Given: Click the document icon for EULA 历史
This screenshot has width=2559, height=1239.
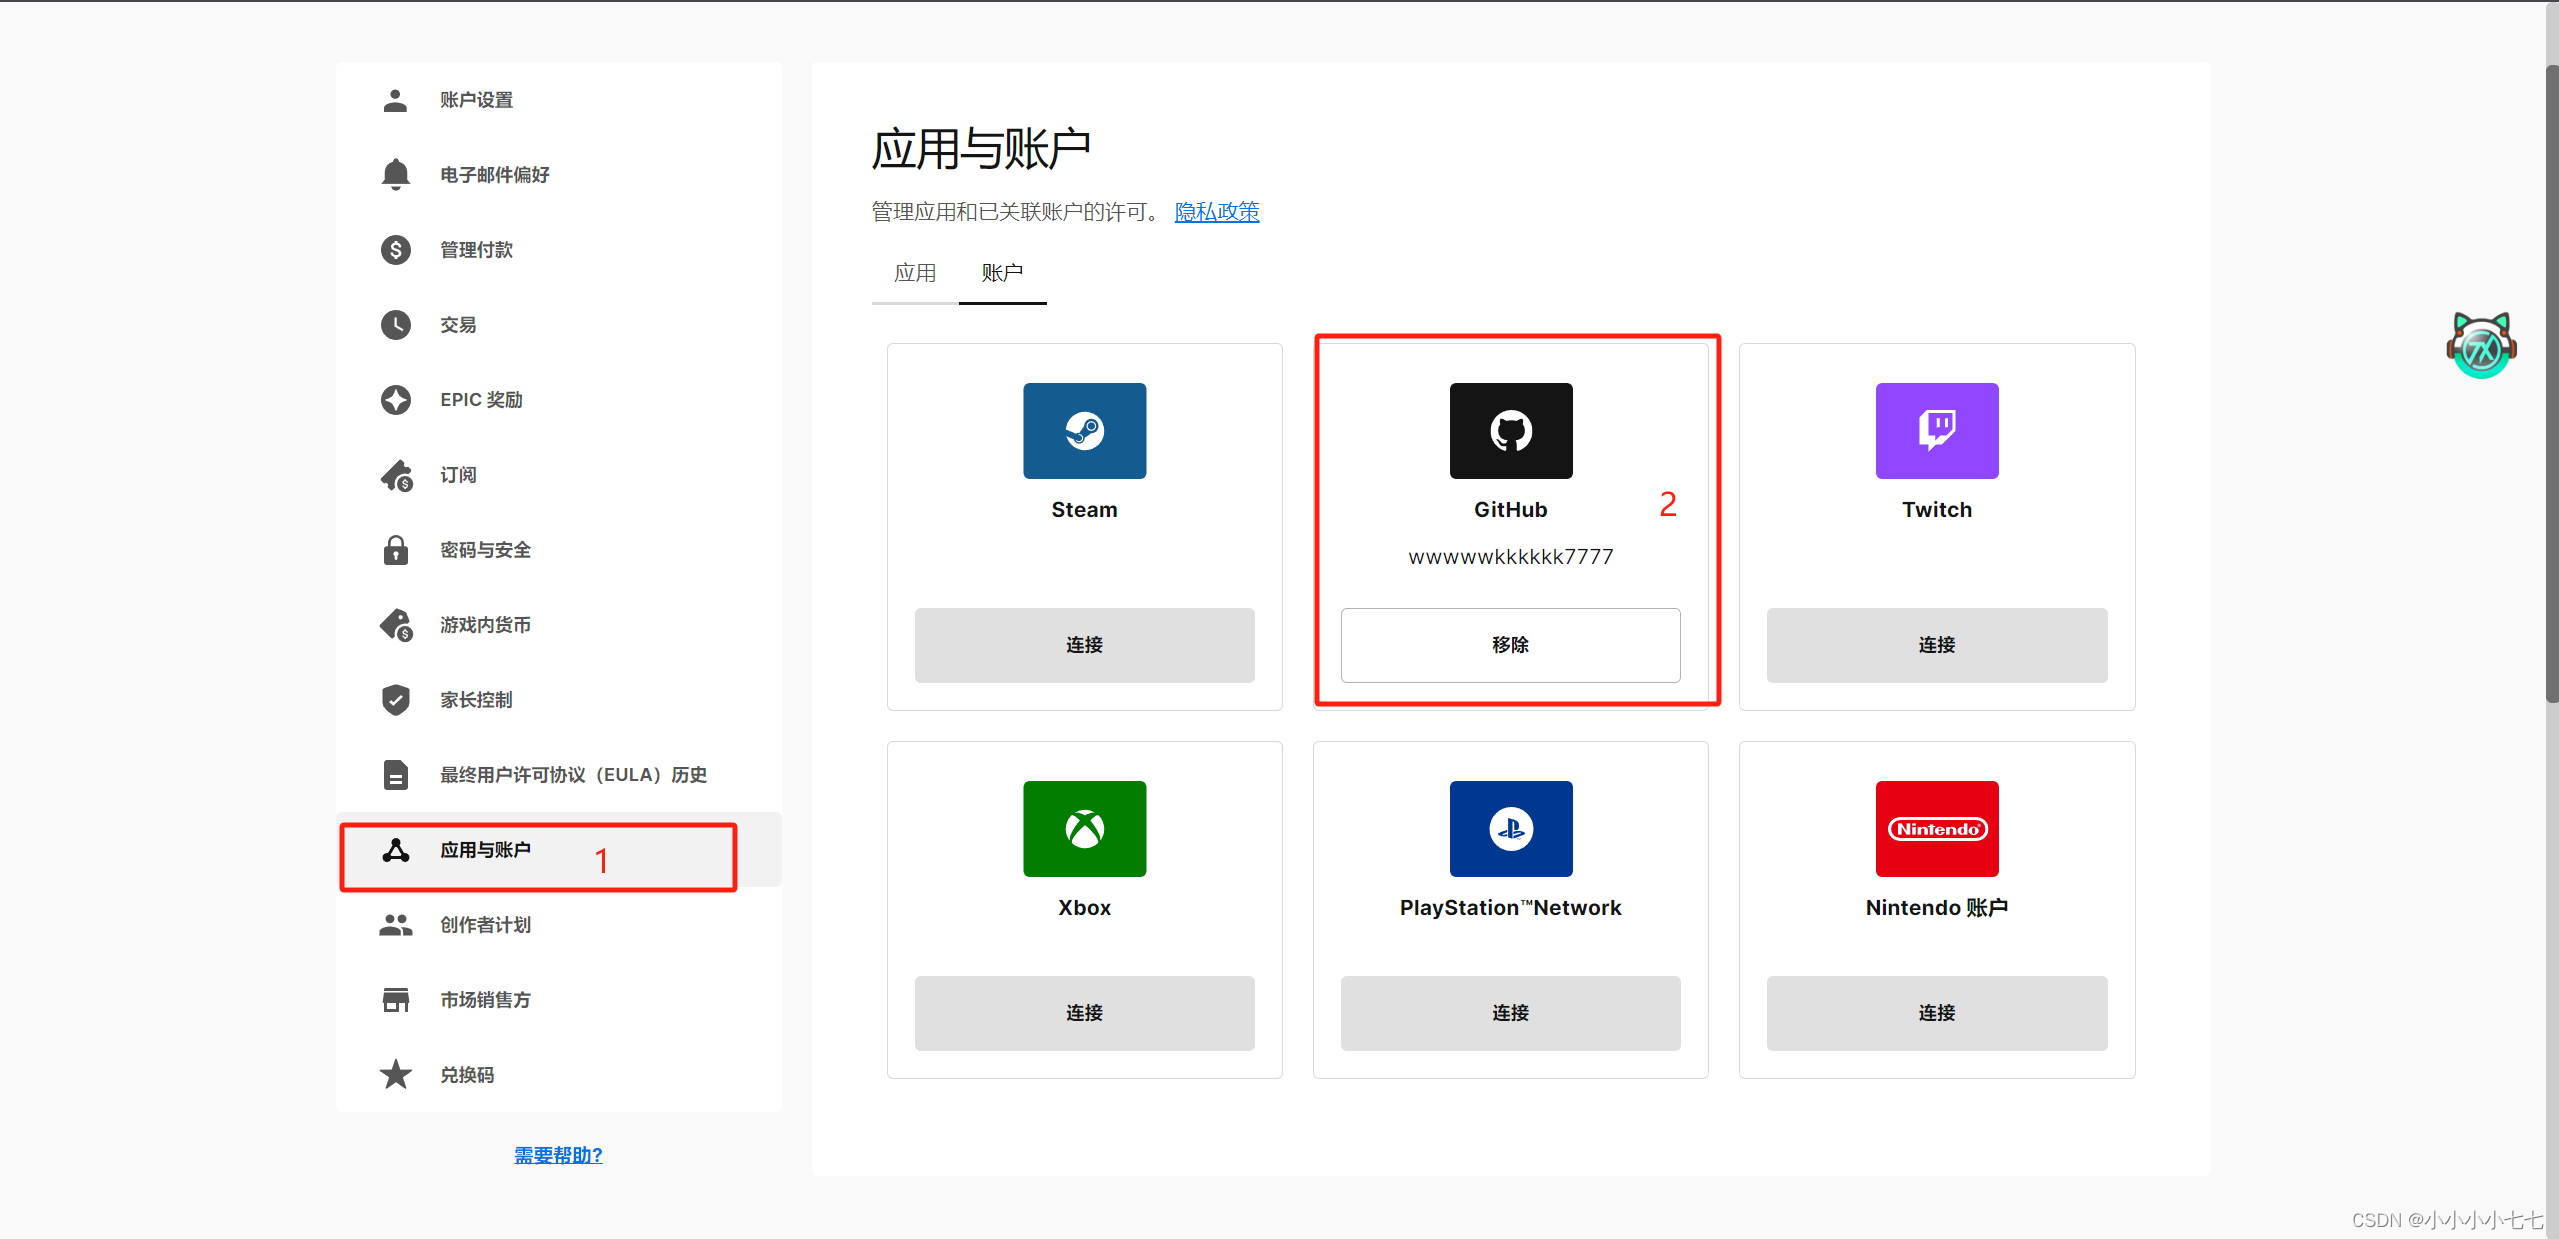Looking at the screenshot, I should click(x=395, y=775).
